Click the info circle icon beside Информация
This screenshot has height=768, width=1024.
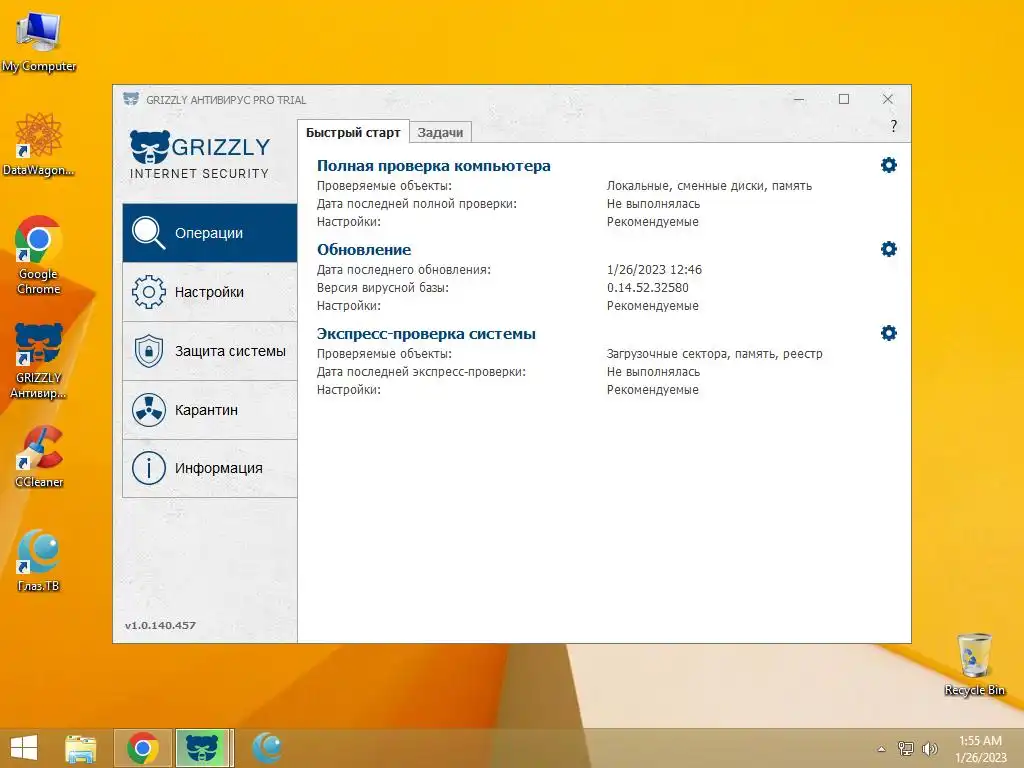click(x=148, y=468)
